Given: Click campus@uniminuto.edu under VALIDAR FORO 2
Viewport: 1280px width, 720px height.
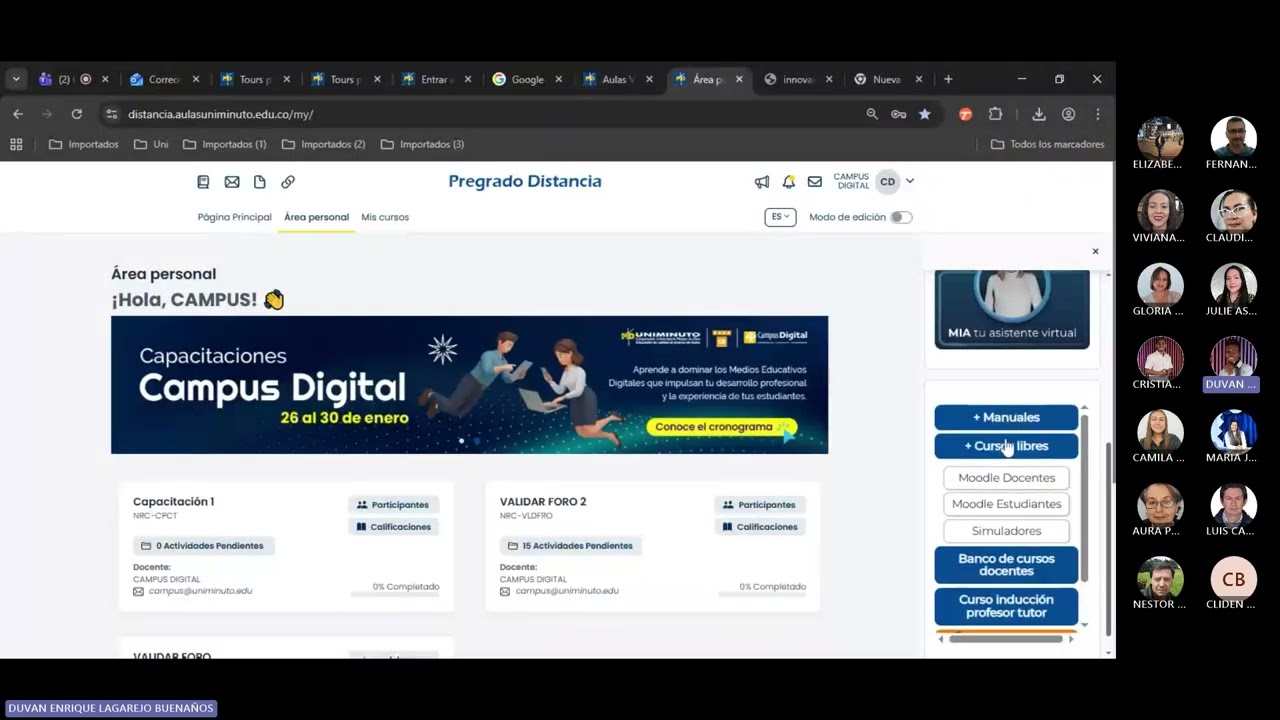Looking at the screenshot, I should (x=567, y=591).
